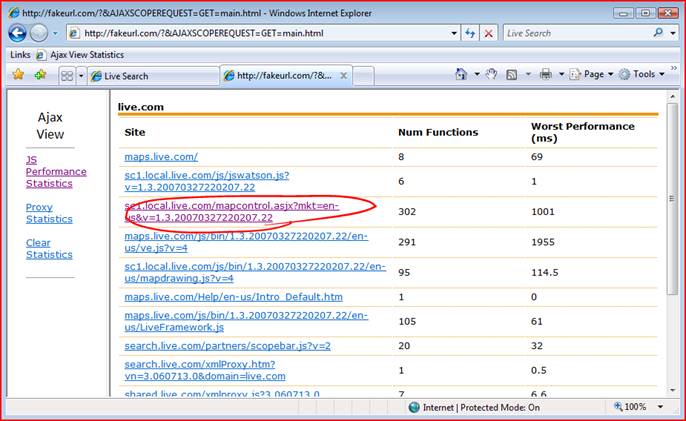Open the maps.live.com/ site link

pyautogui.click(x=161, y=157)
